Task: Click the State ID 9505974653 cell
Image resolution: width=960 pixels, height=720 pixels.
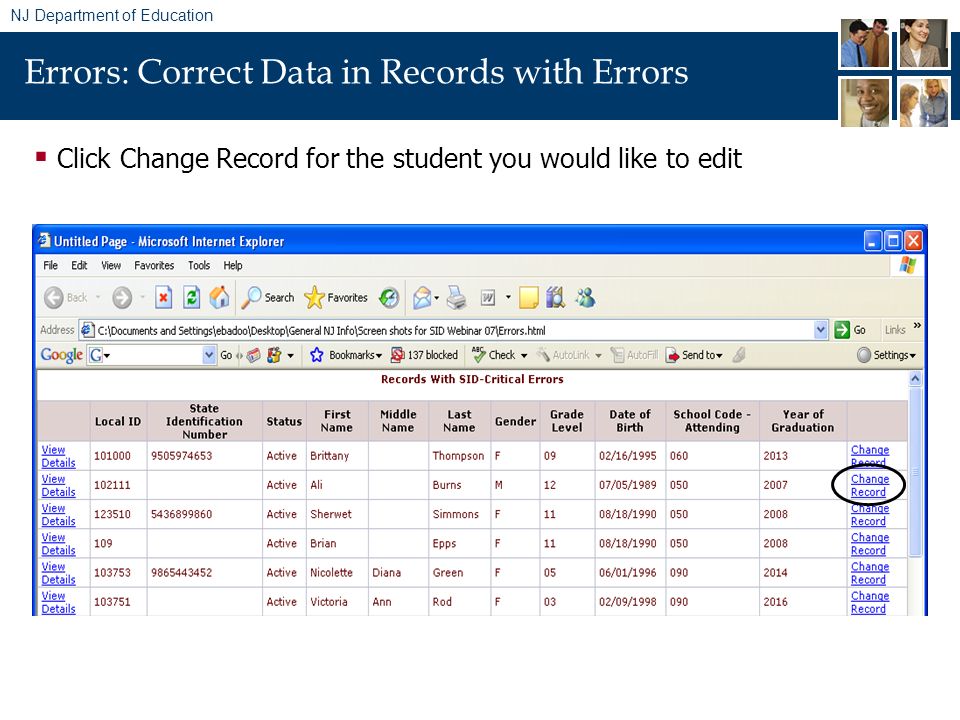Action: [204, 456]
